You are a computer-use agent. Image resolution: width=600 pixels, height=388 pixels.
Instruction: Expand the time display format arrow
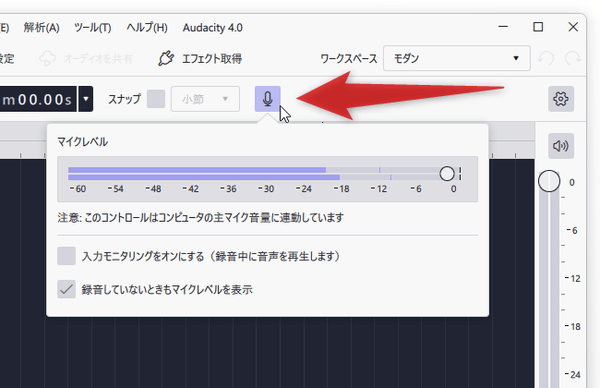pyautogui.click(x=86, y=99)
